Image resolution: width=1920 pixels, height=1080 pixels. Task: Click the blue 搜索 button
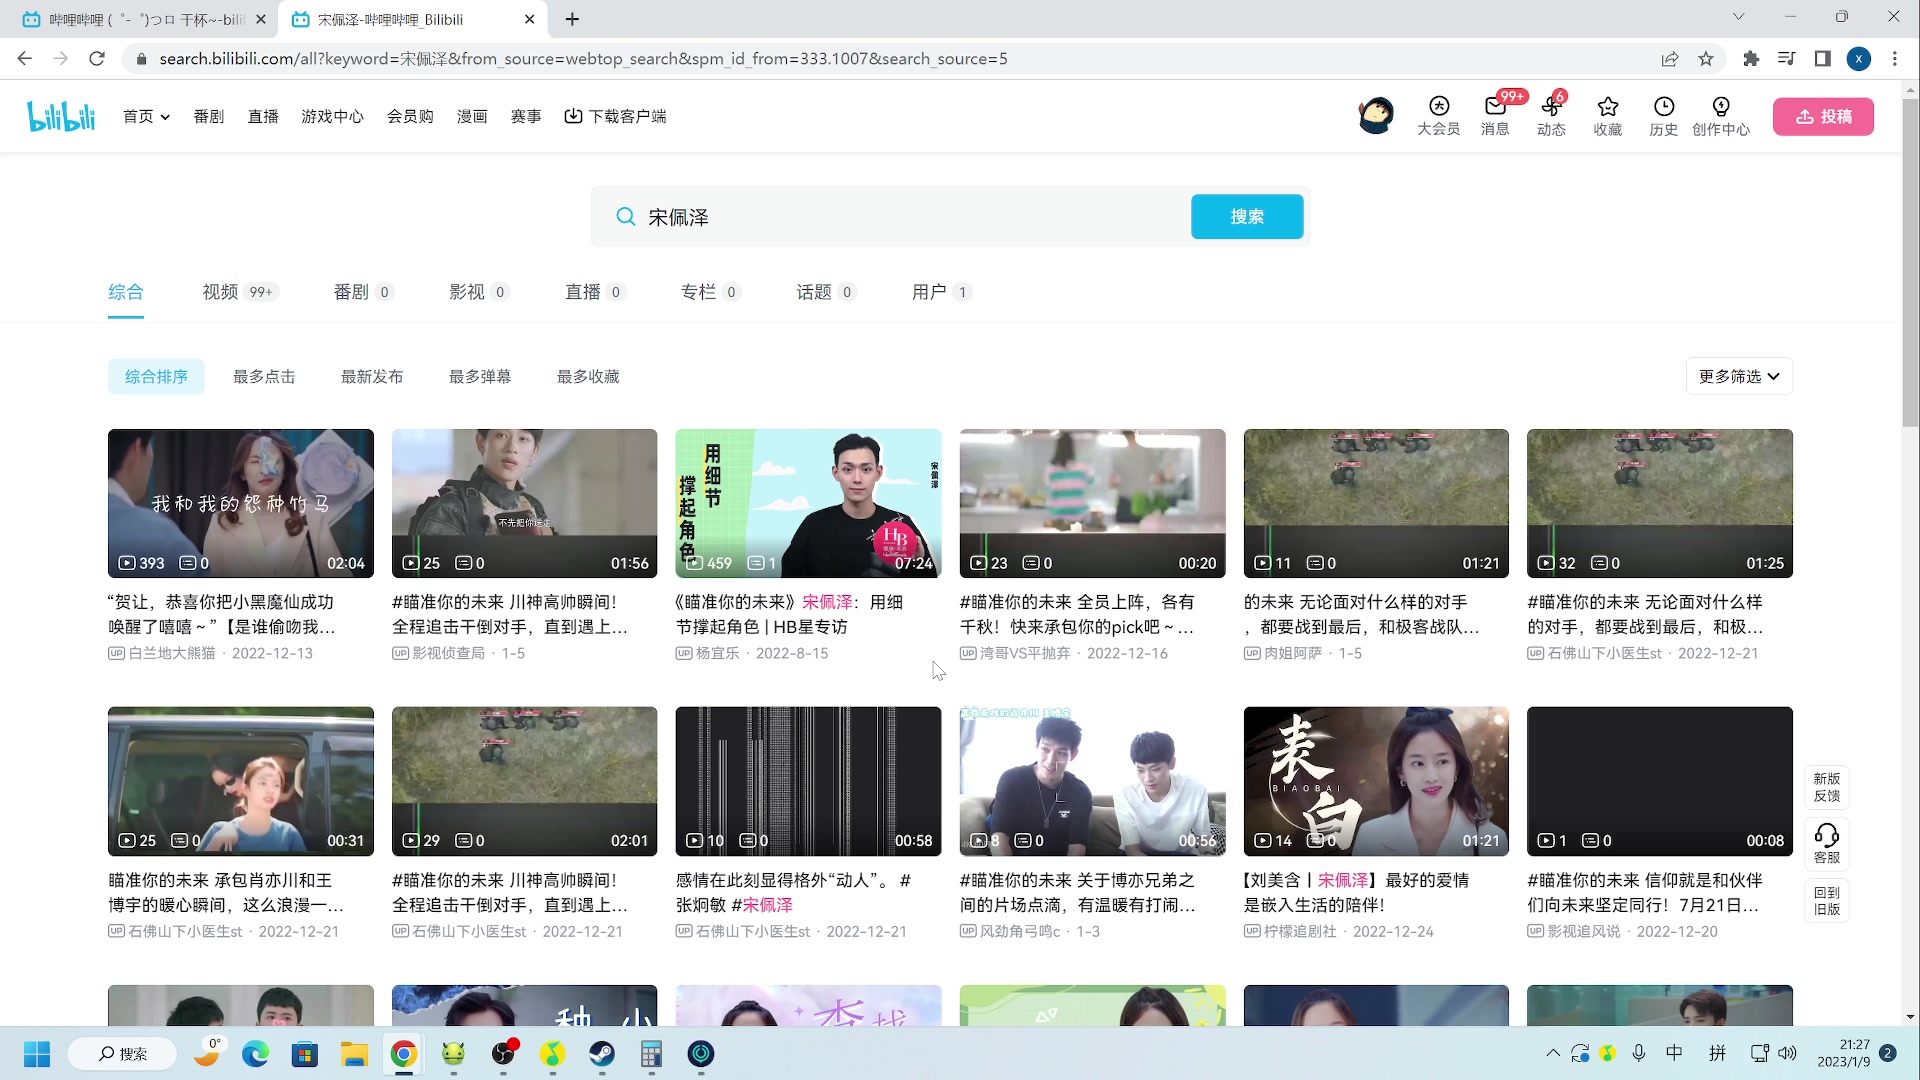click(1246, 217)
